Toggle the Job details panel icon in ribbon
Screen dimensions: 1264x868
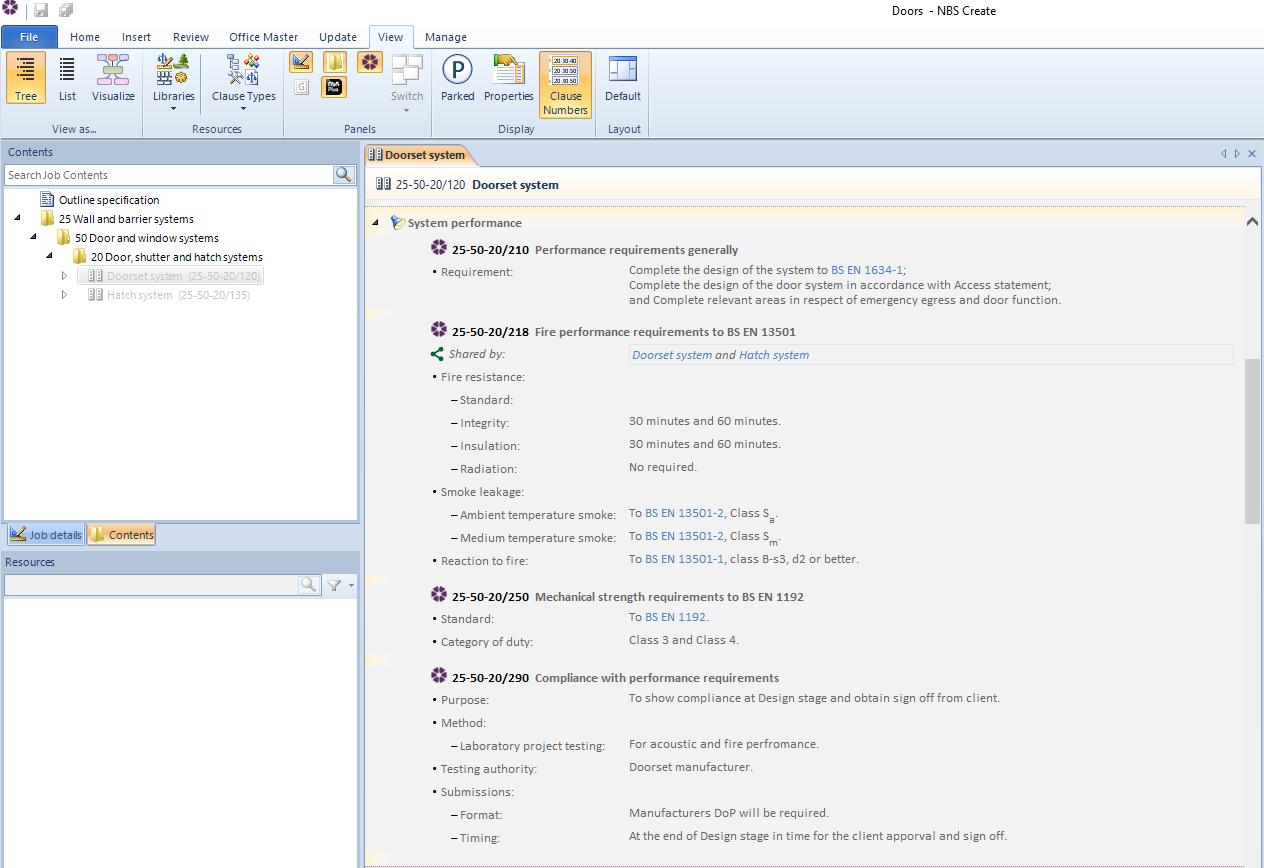(x=301, y=62)
